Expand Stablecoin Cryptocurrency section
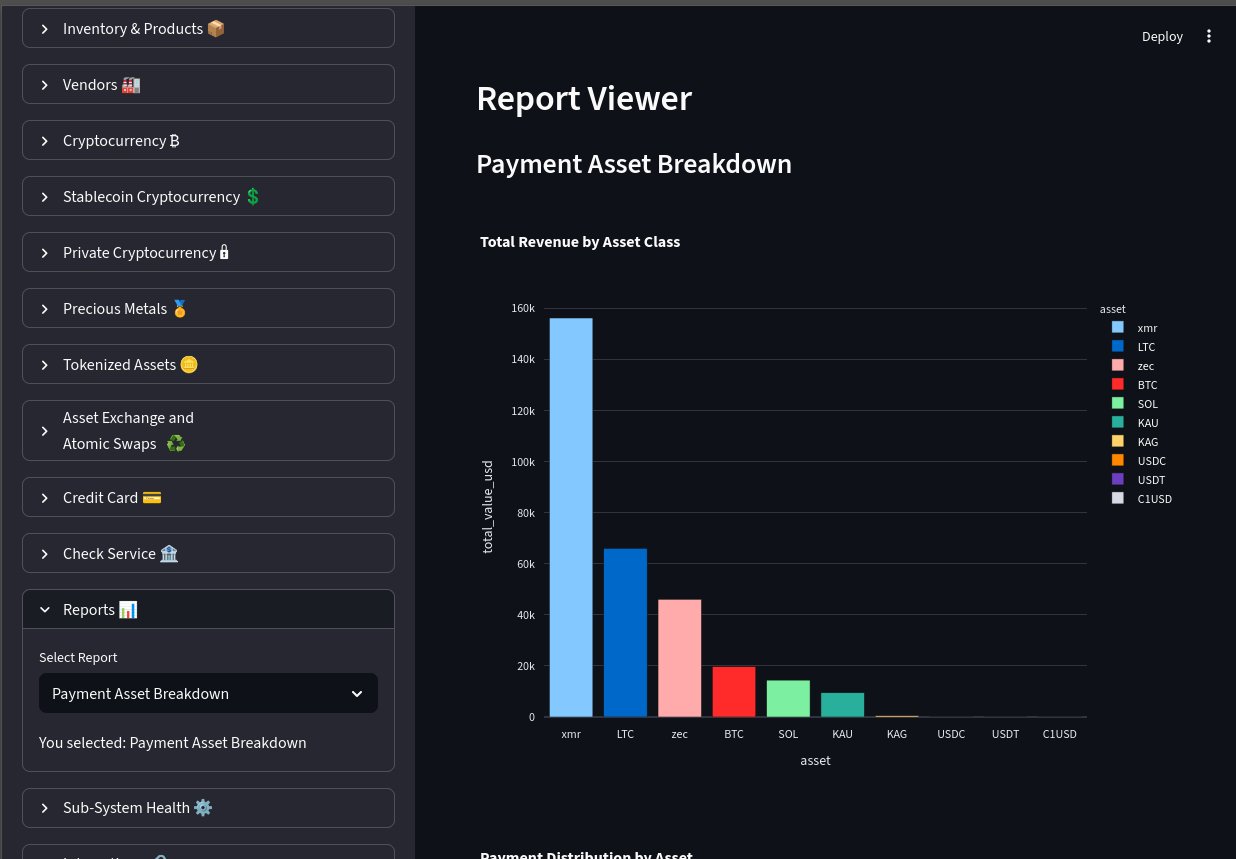This screenshot has width=1236, height=859. click(x=208, y=197)
